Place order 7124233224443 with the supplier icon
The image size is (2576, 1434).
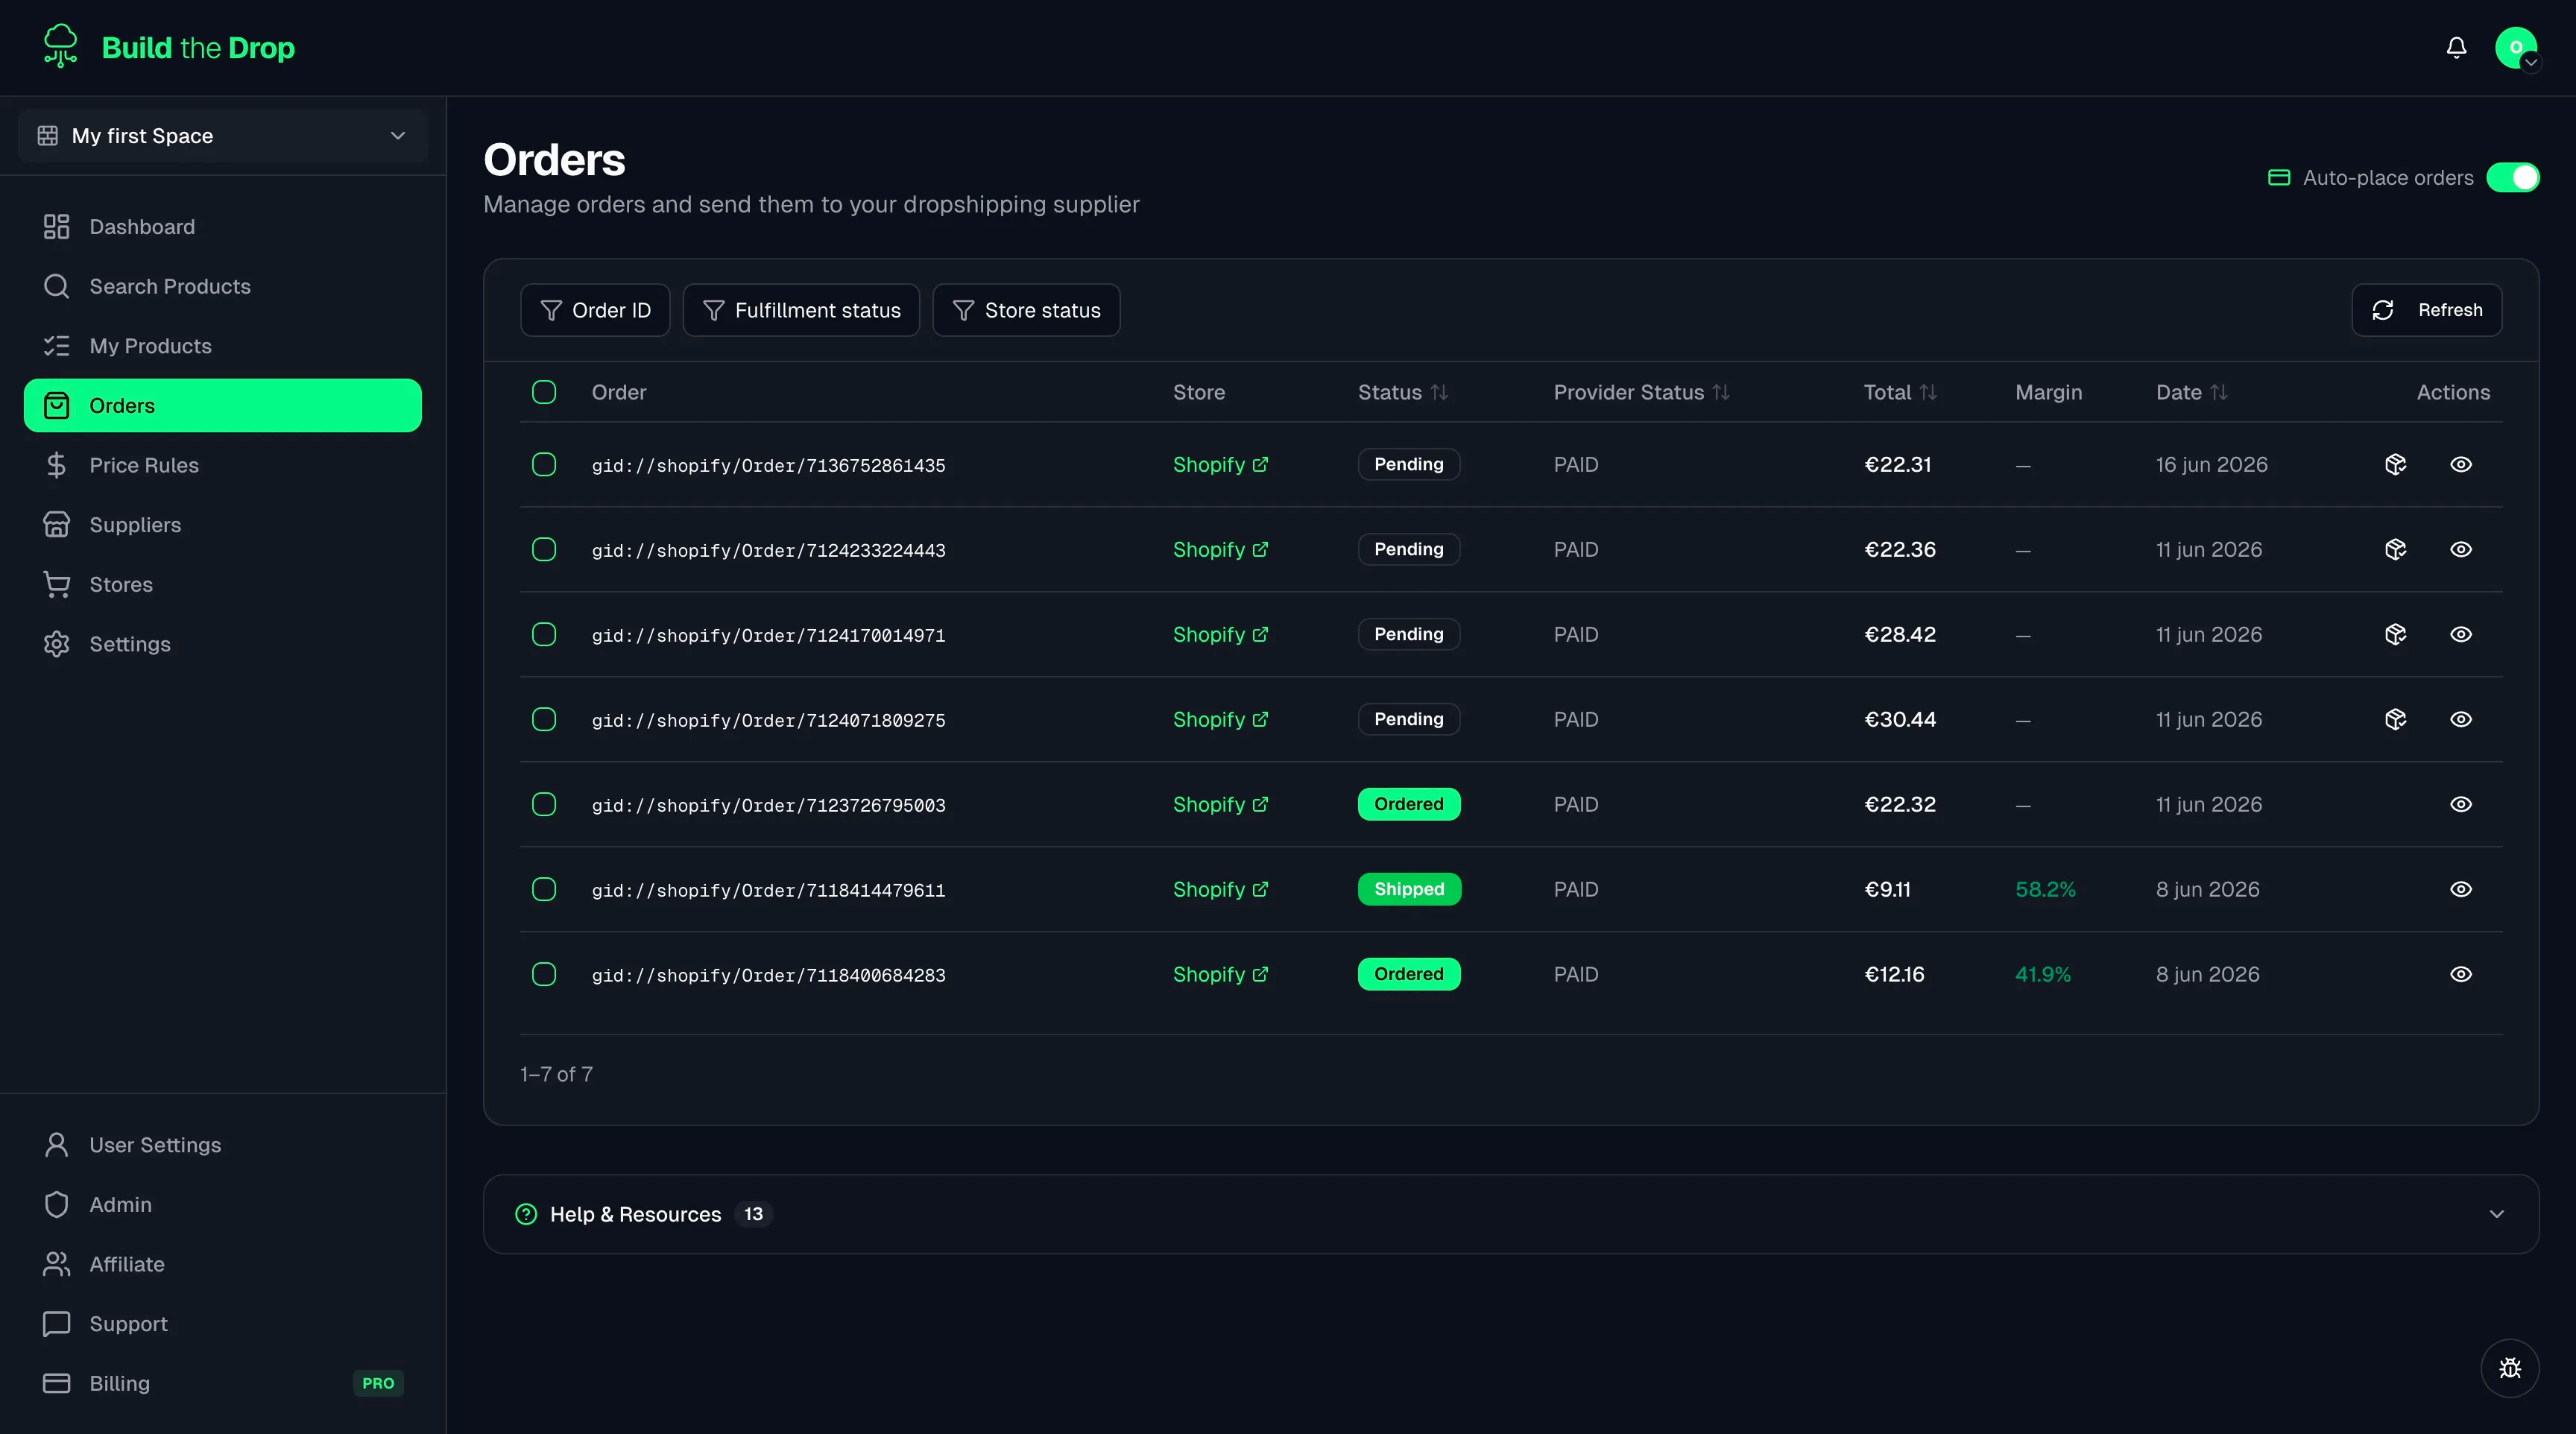[2395, 550]
